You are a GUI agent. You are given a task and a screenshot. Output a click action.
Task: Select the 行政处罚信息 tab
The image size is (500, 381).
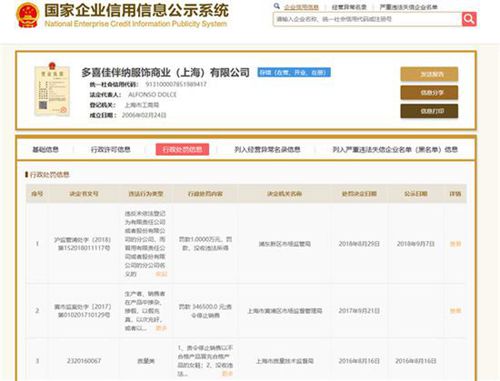[182, 149]
